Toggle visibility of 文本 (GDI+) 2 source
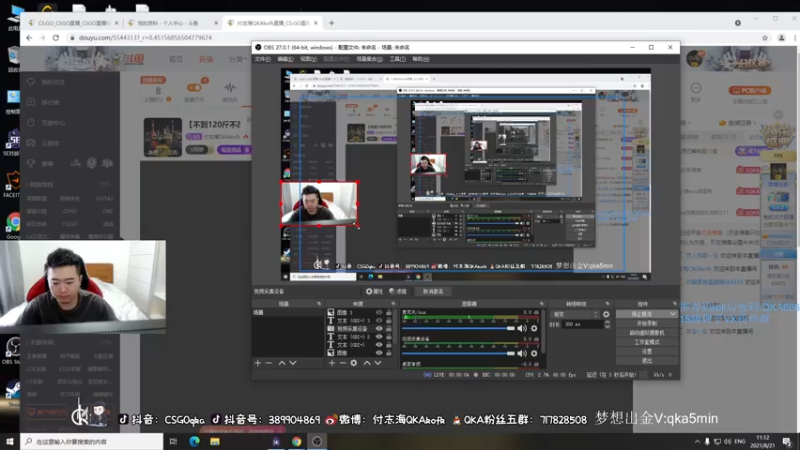 (x=379, y=337)
